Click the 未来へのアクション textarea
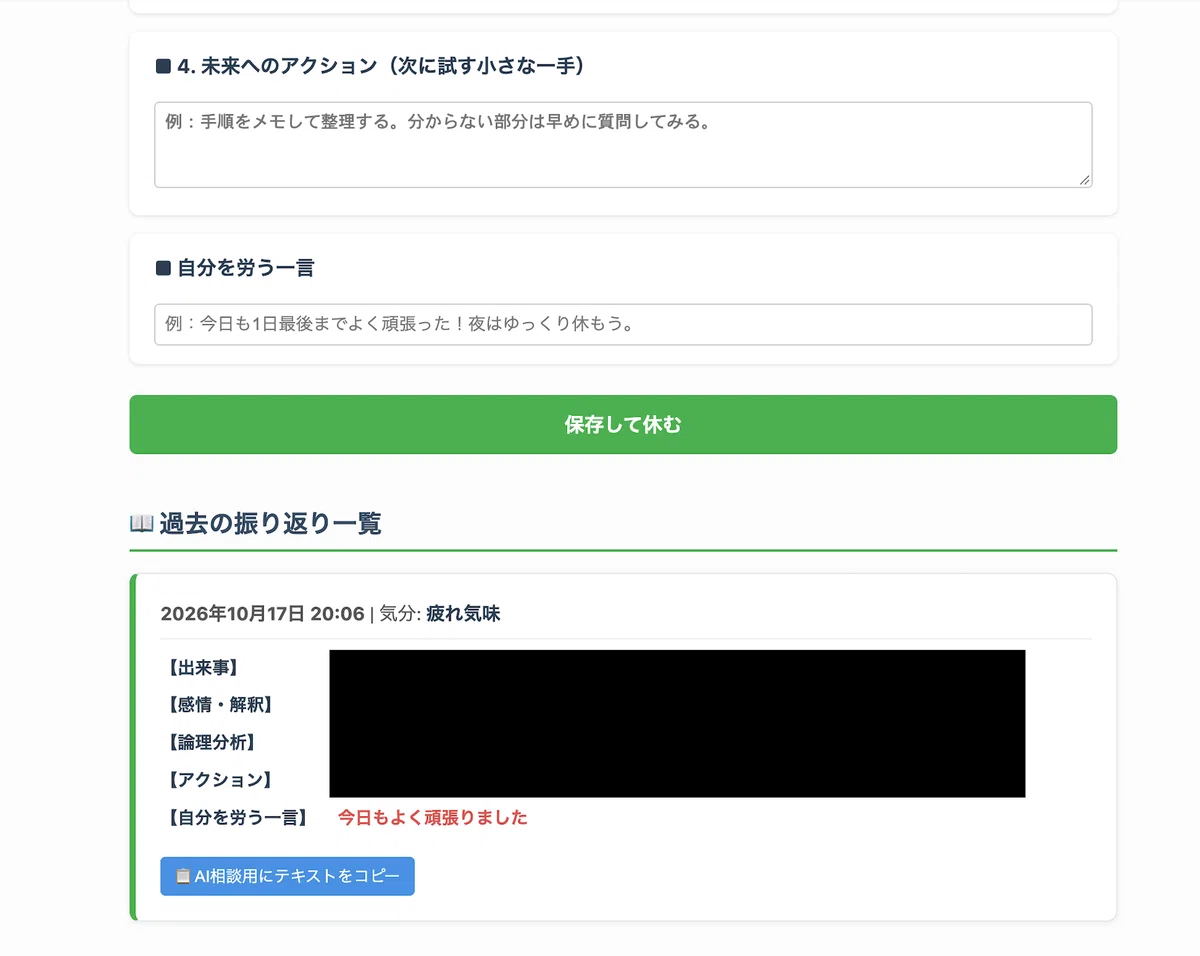Screen dimensions: 1200x956 [x=623, y=145]
